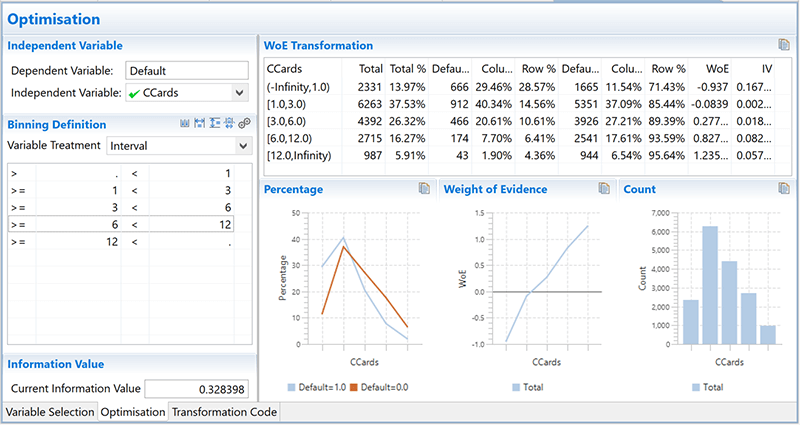800x425 pixels.
Task: Click the chain link icon in Binning Definition
Action: click(244, 124)
